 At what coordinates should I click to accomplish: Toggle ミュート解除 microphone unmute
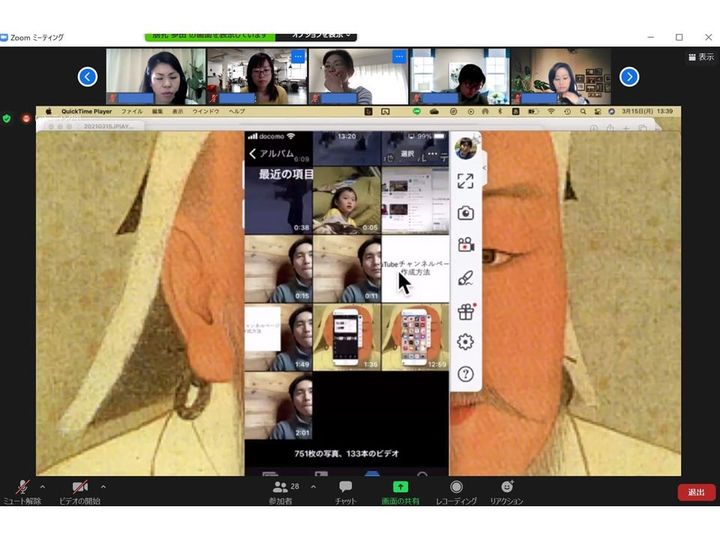point(22,491)
